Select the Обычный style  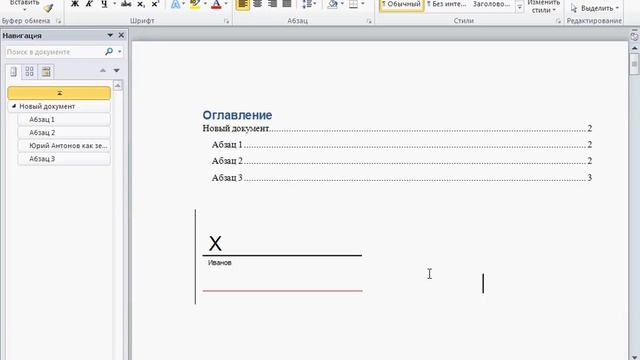tap(402, 5)
